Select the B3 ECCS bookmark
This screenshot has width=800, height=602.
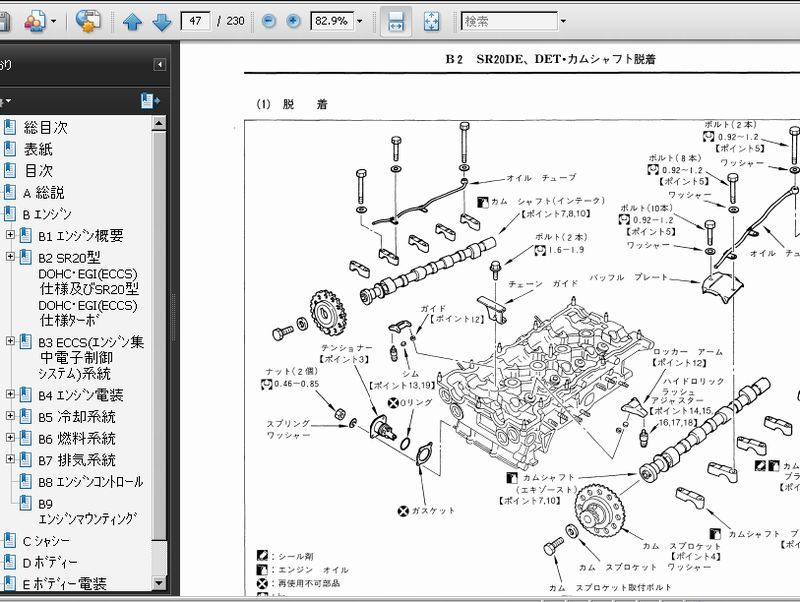point(91,358)
